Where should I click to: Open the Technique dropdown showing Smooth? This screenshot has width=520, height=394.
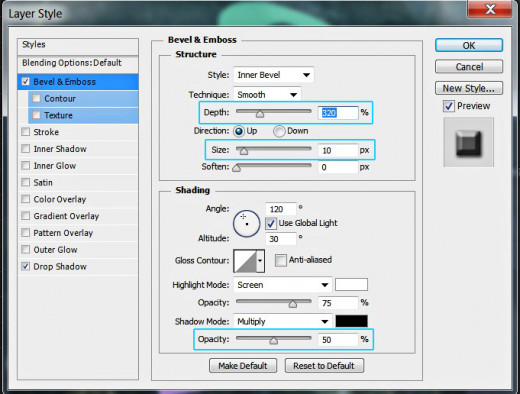coord(267,95)
